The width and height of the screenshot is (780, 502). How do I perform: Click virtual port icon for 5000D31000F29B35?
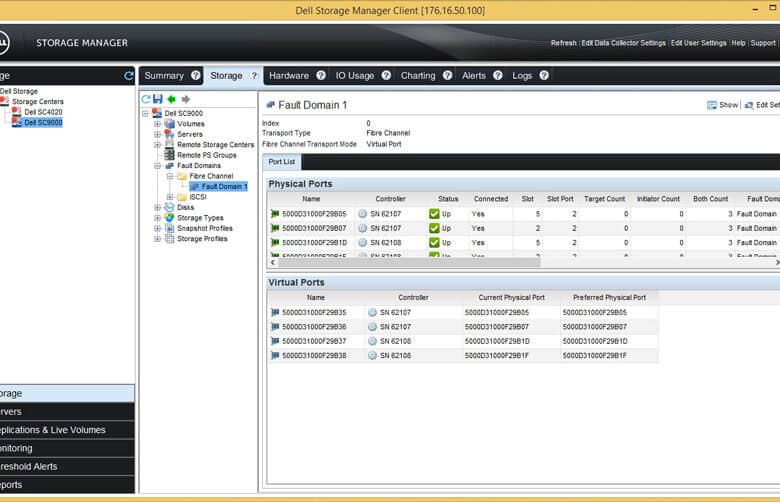click(275, 312)
